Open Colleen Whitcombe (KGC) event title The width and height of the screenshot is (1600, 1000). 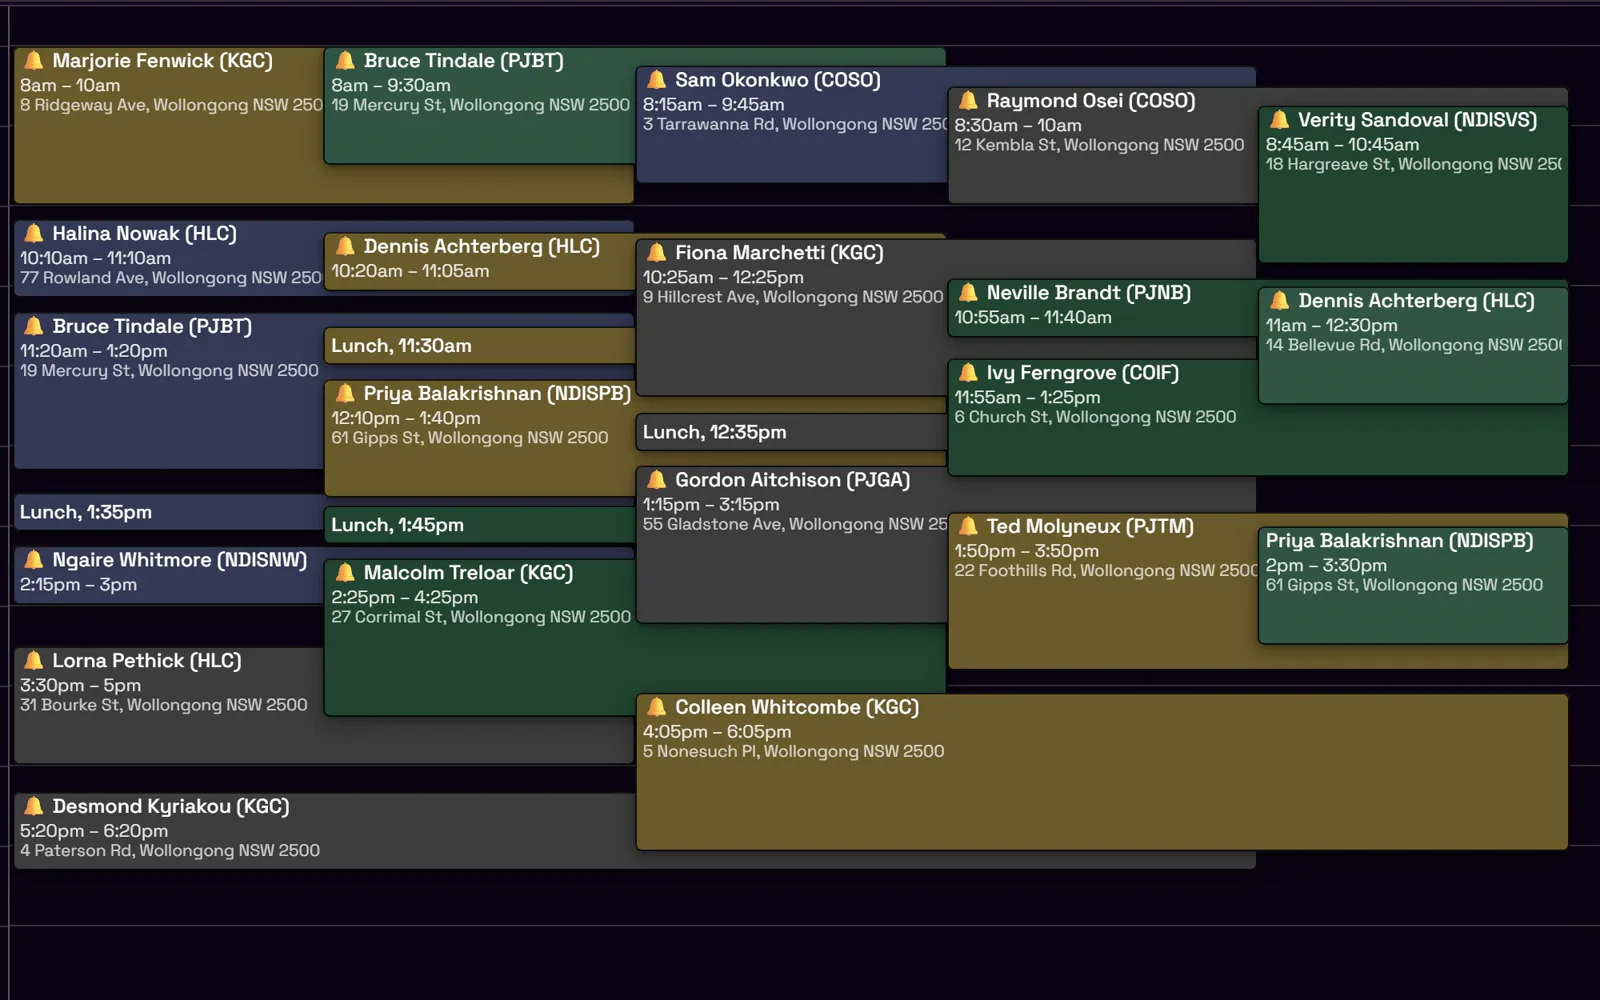pyautogui.click(x=797, y=708)
